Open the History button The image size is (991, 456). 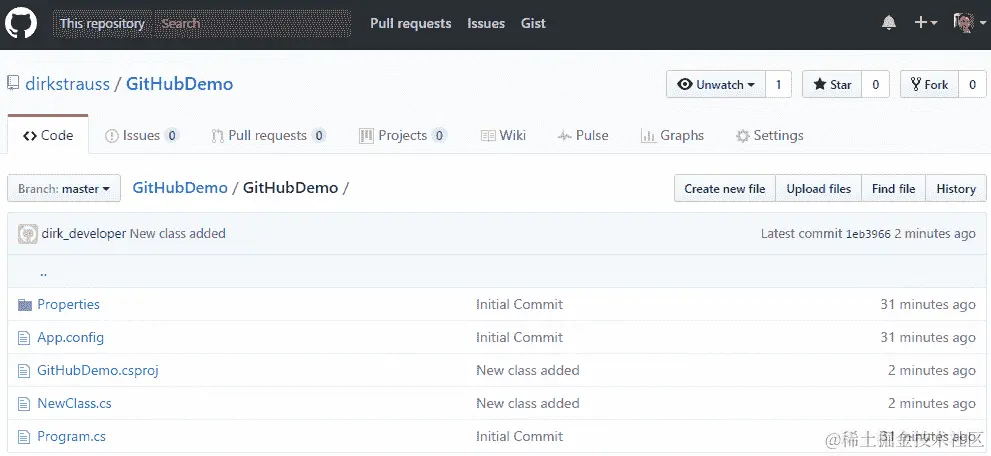(x=956, y=188)
